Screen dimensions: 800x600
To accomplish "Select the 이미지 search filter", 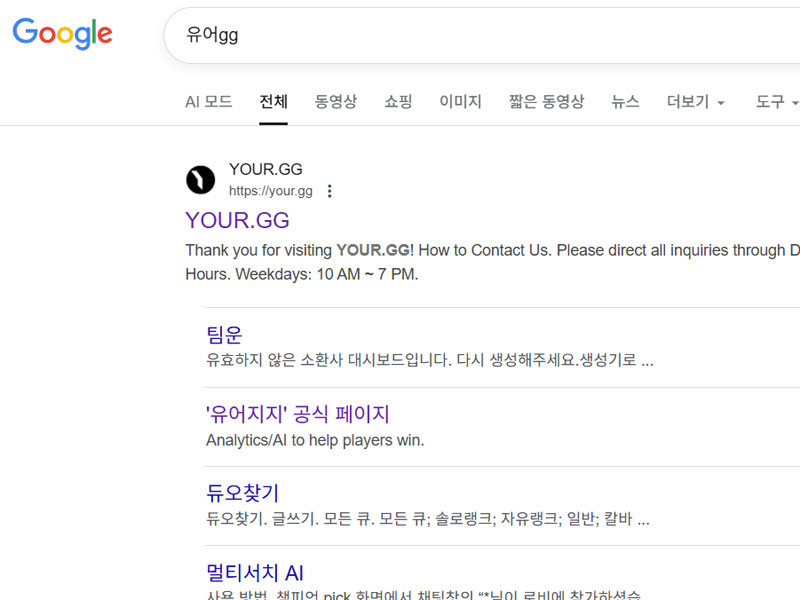I will 461,101.
